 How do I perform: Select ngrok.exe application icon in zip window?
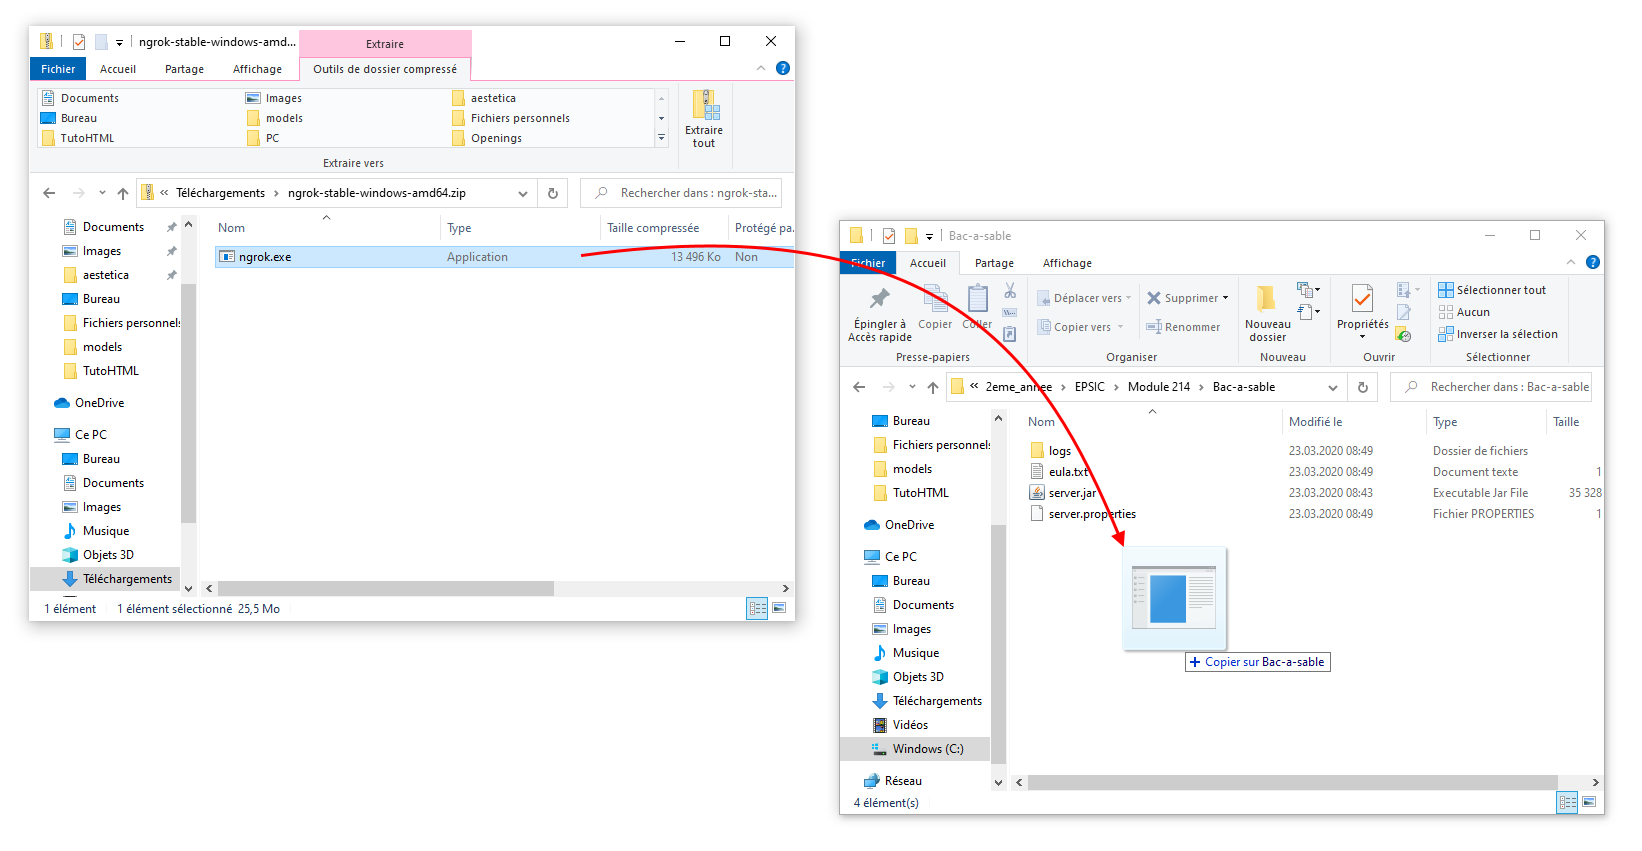click(227, 257)
